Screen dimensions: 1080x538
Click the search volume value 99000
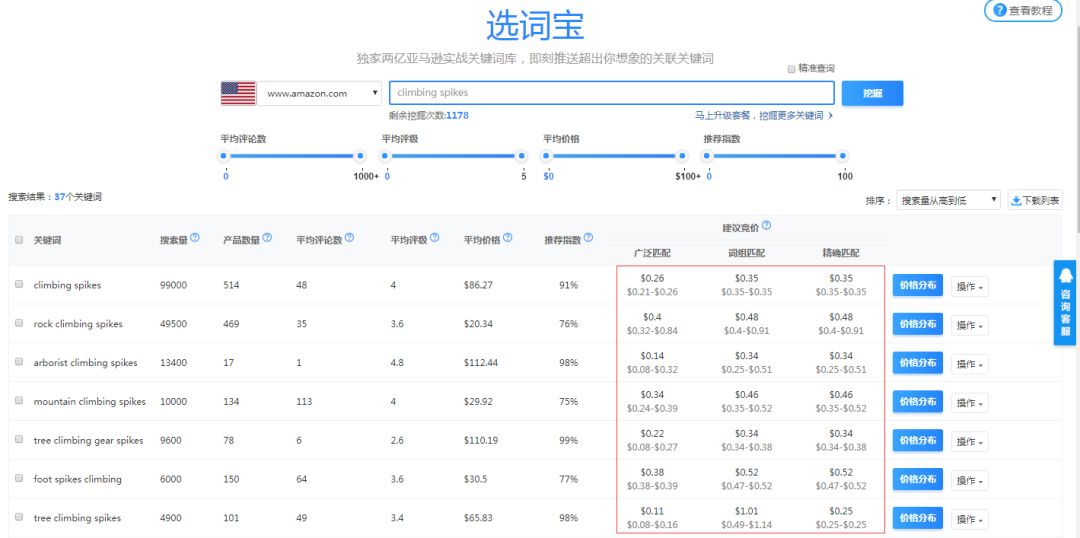(174, 285)
